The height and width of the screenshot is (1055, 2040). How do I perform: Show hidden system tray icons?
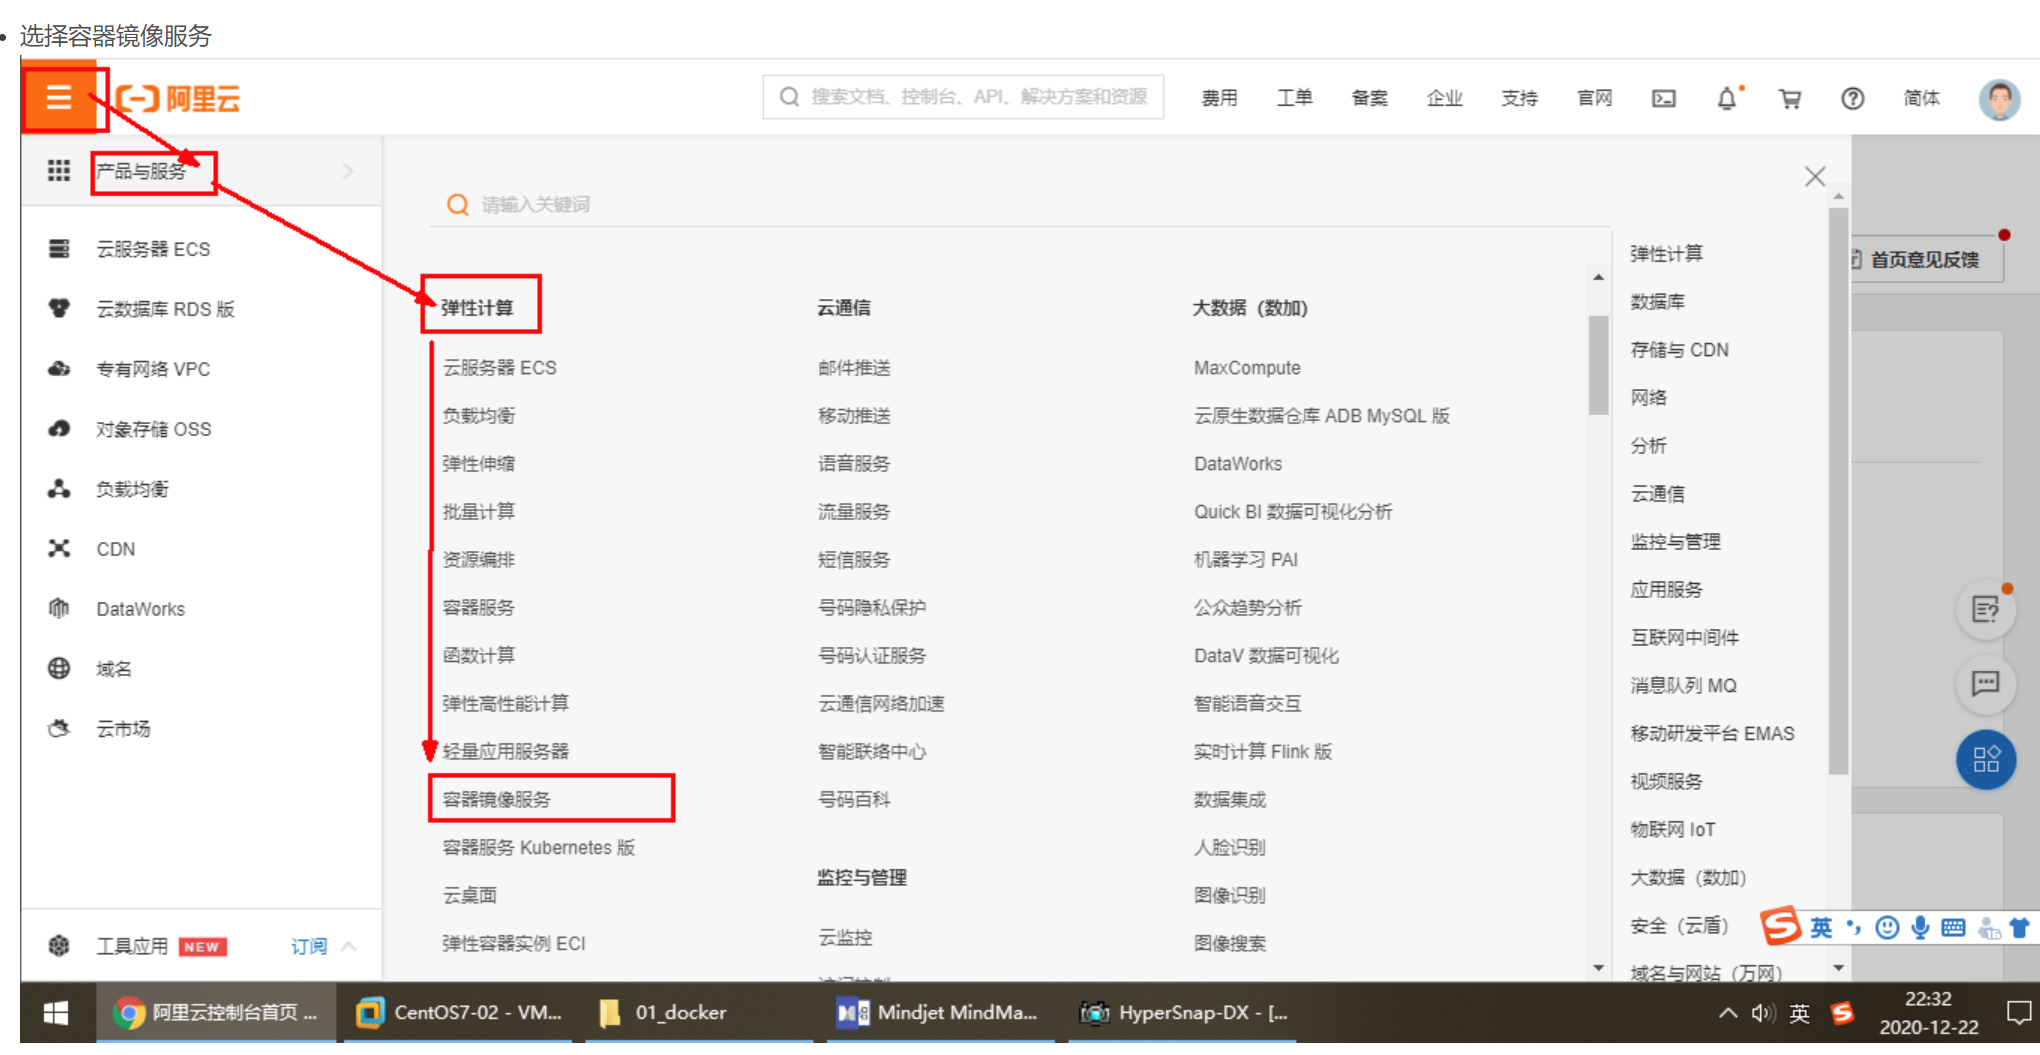1727,1013
